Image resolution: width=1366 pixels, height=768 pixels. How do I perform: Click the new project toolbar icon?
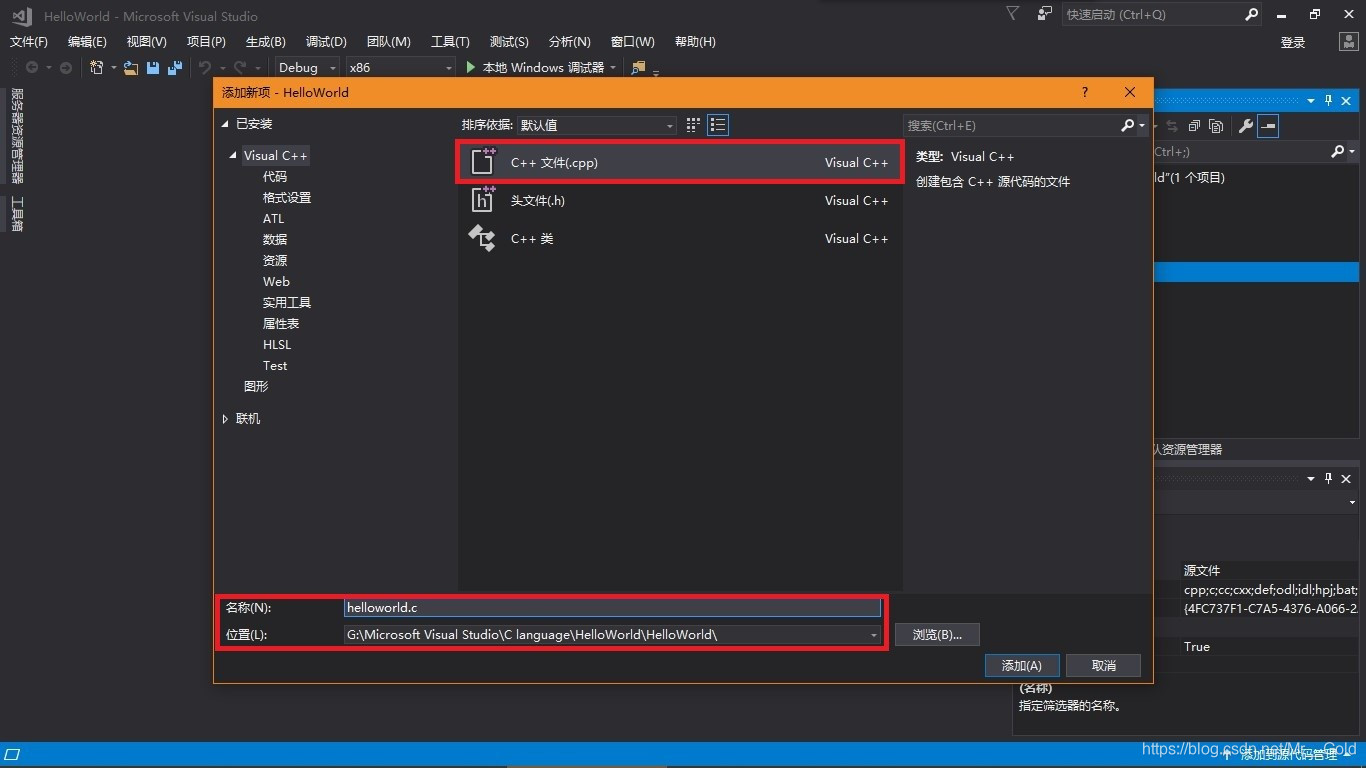[97, 67]
